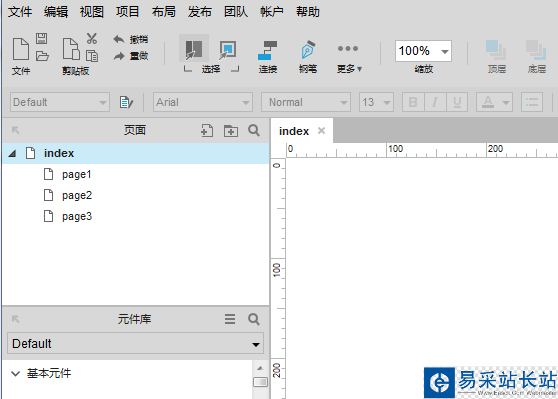Image resolution: width=558 pixels, height=399 pixels.
Task: Open the Default library dropdown
Action: click(135, 343)
